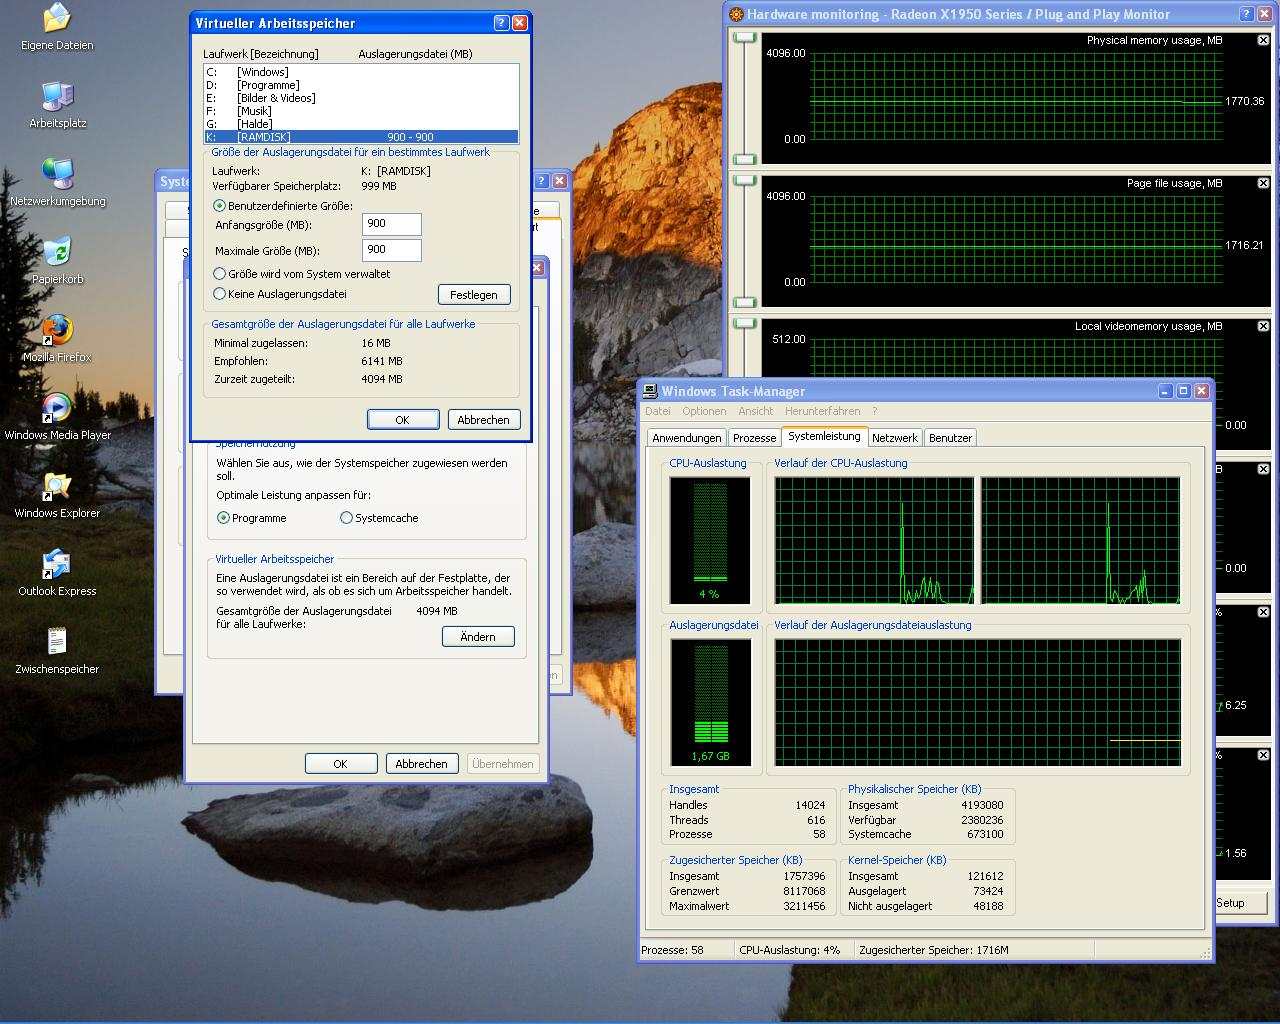The height and width of the screenshot is (1024, 1280).
Task: Open the Ansicht menu in Task-Manager
Action: click(x=755, y=411)
